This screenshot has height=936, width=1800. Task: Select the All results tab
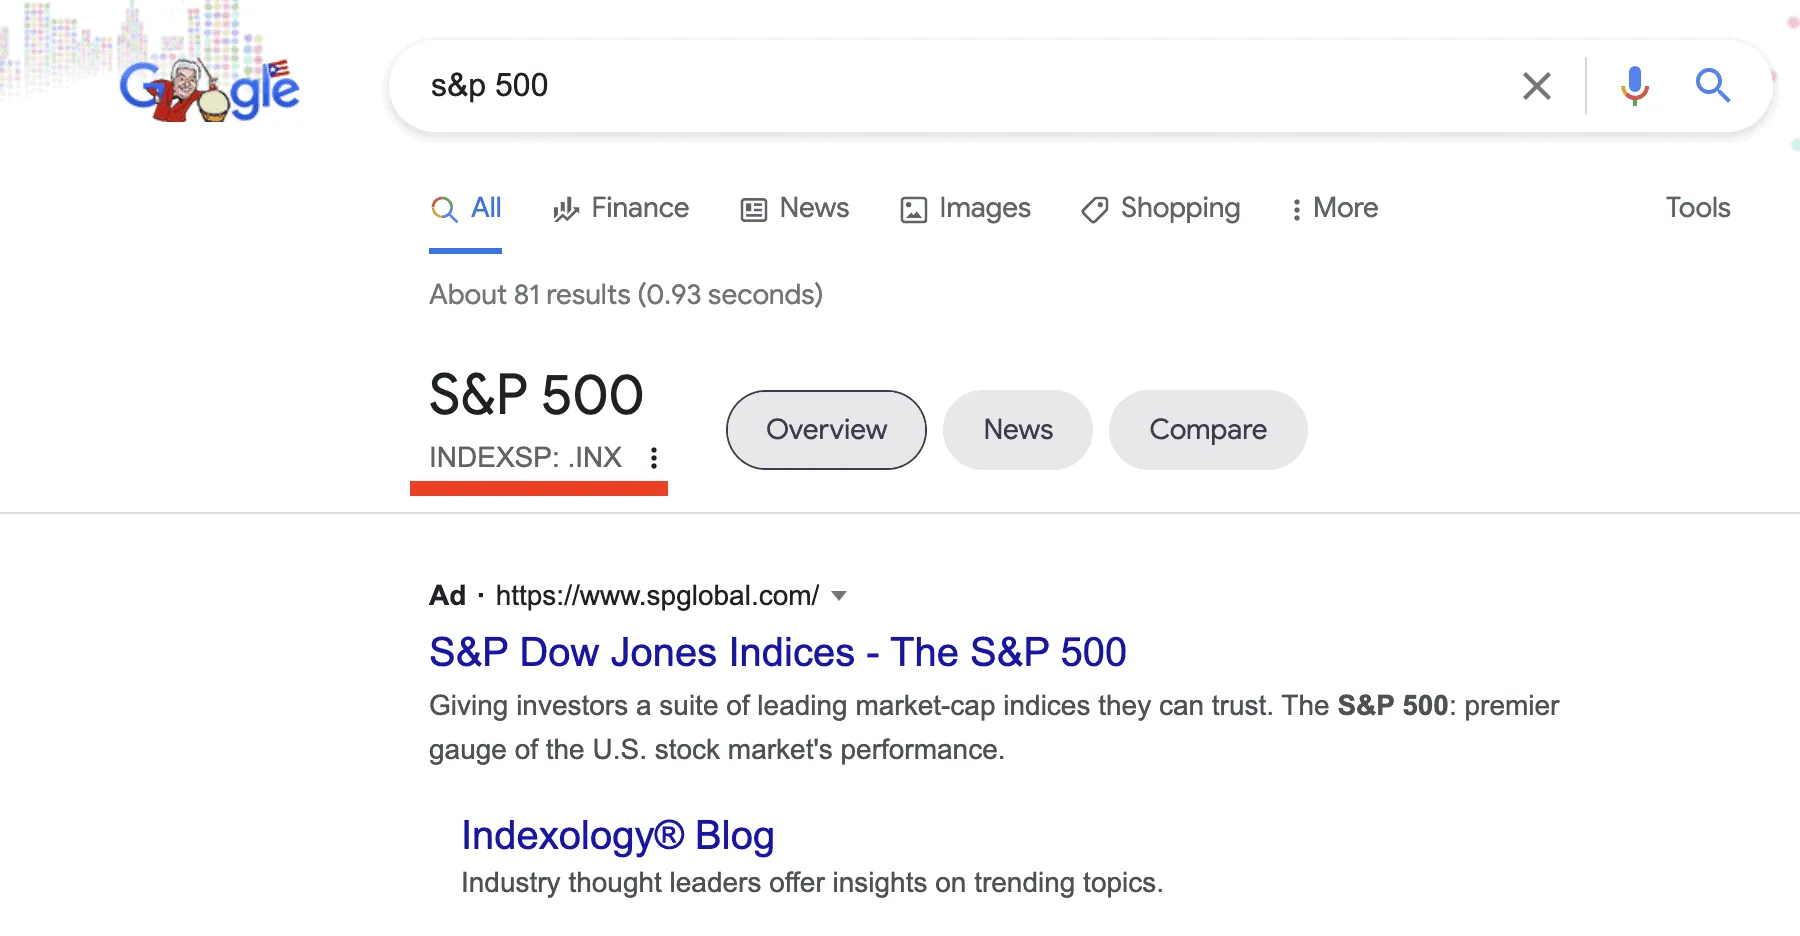coord(466,208)
